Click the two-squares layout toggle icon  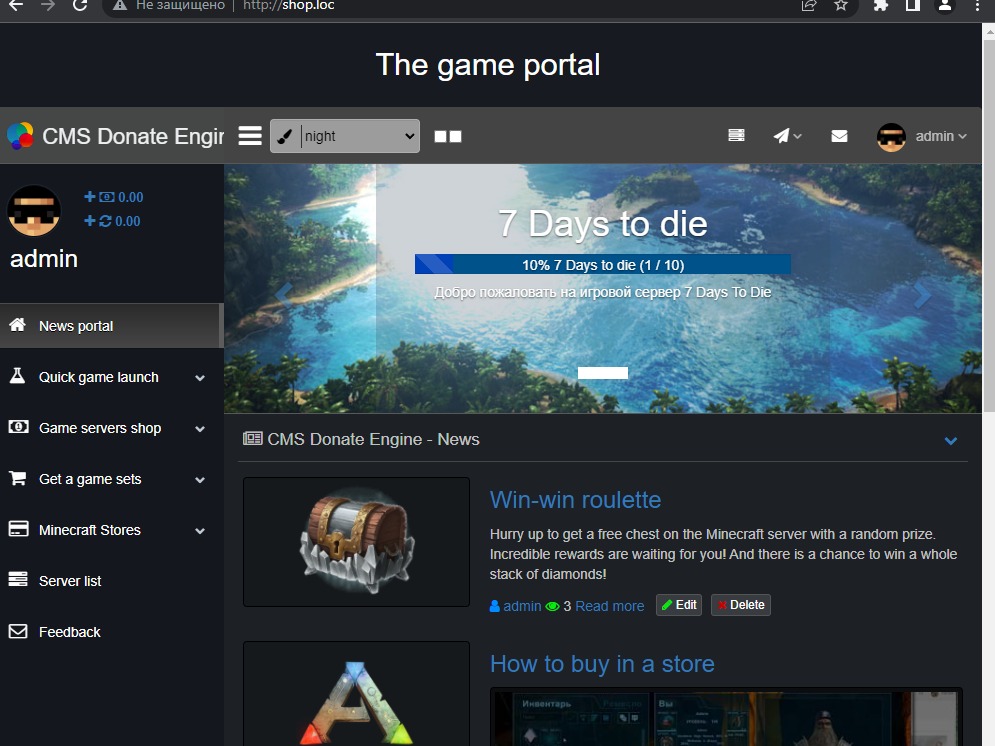448,136
